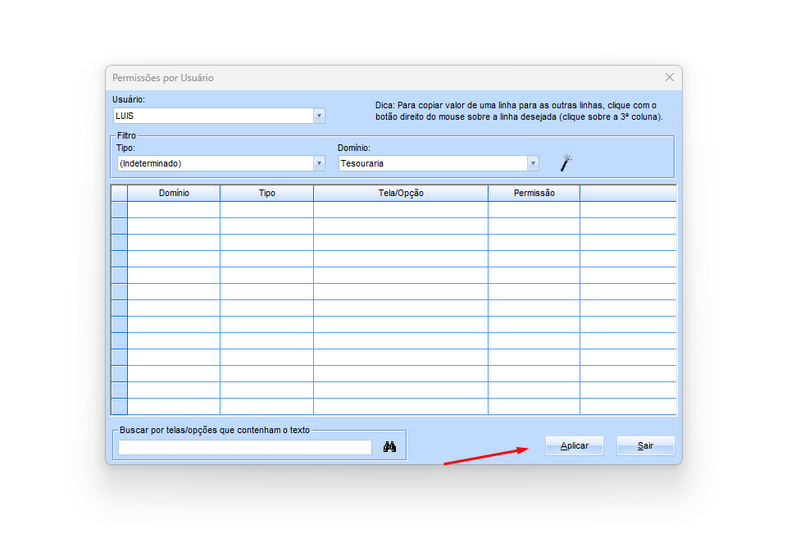Expand the Tipo filter dropdown arrow
Viewport: 800px width, 534px height.
coord(319,163)
